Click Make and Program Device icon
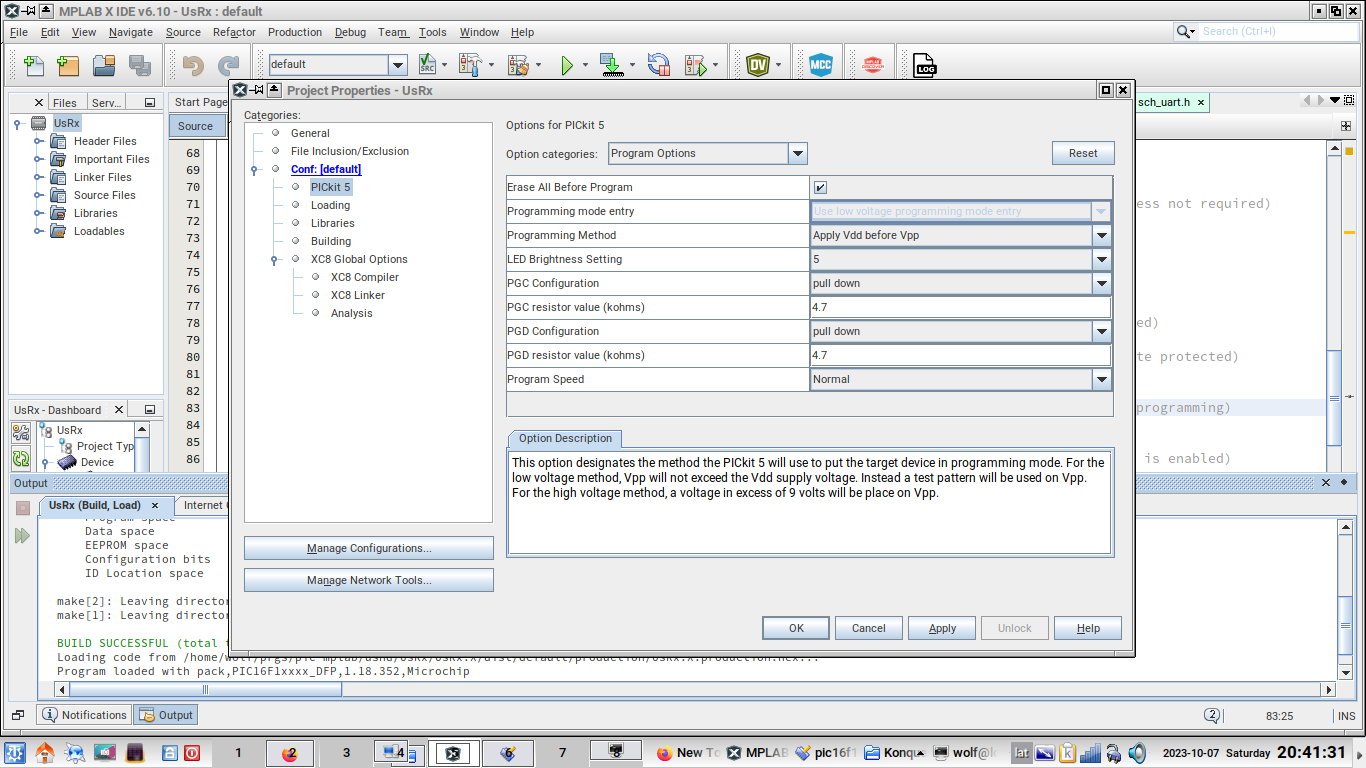This screenshot has height=768, width=1366. (x=611, y=66)
